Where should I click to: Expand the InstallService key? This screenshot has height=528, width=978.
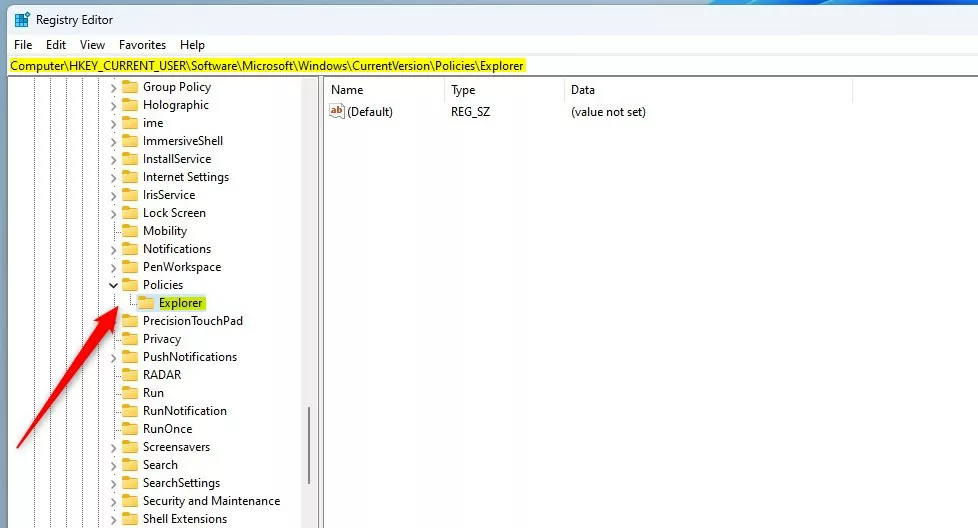coord(113,160)
